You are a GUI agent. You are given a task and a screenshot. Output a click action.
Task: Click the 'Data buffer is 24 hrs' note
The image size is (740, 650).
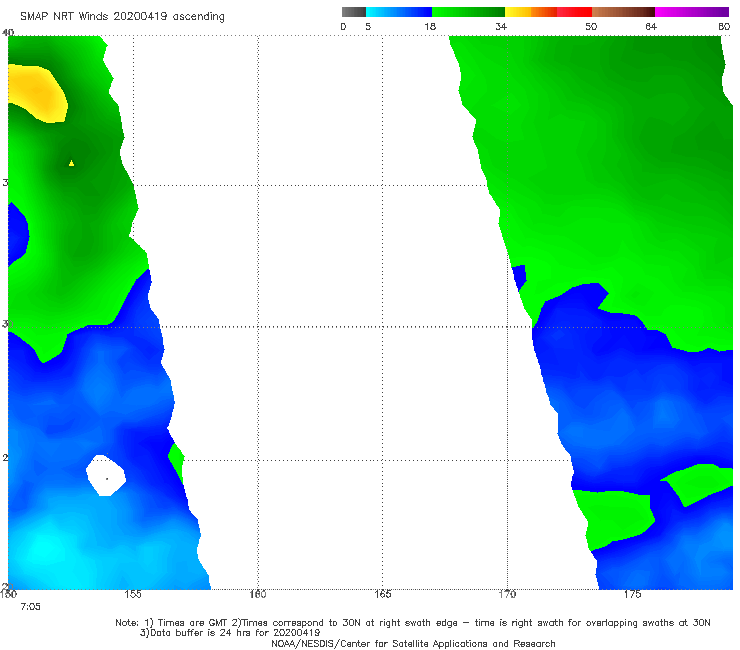point(230,633)
